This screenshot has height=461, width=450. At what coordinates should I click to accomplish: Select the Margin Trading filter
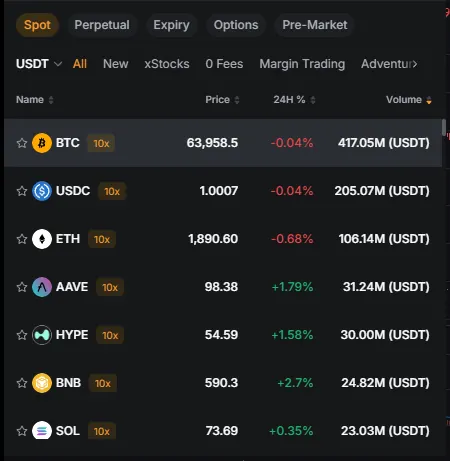(x=302, y=64)
